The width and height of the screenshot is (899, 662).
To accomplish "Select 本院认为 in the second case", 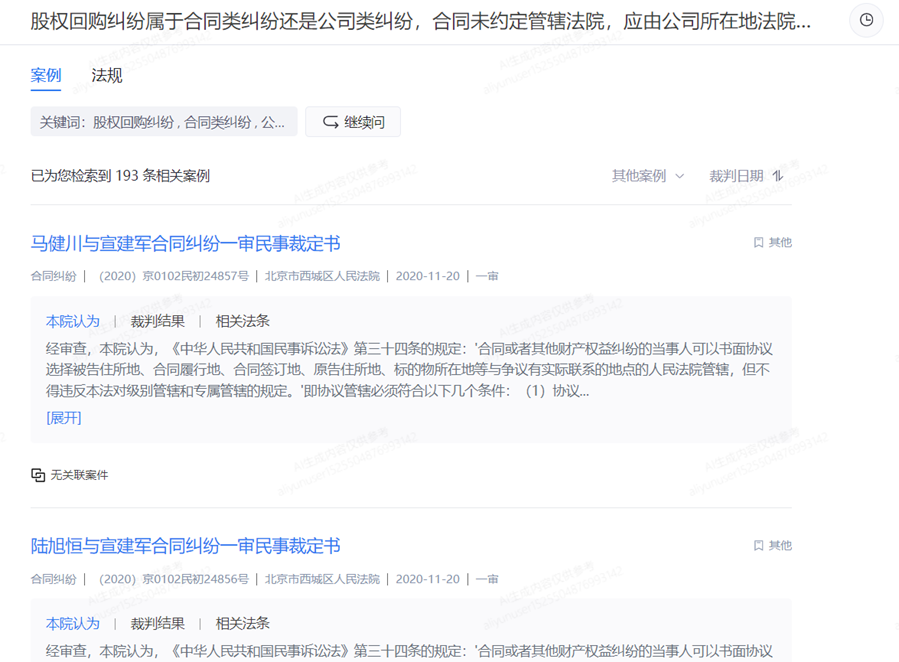I will click(73, 623).
